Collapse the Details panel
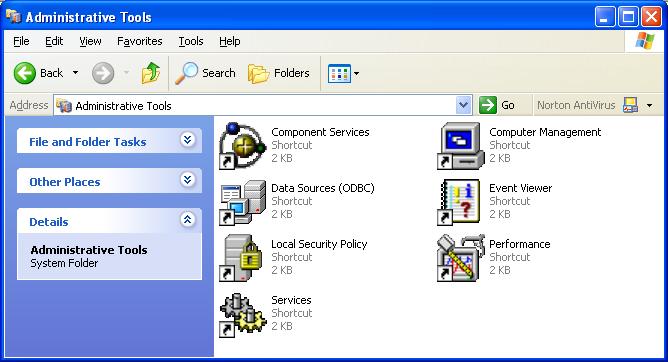668x362 pixels. 187,220
